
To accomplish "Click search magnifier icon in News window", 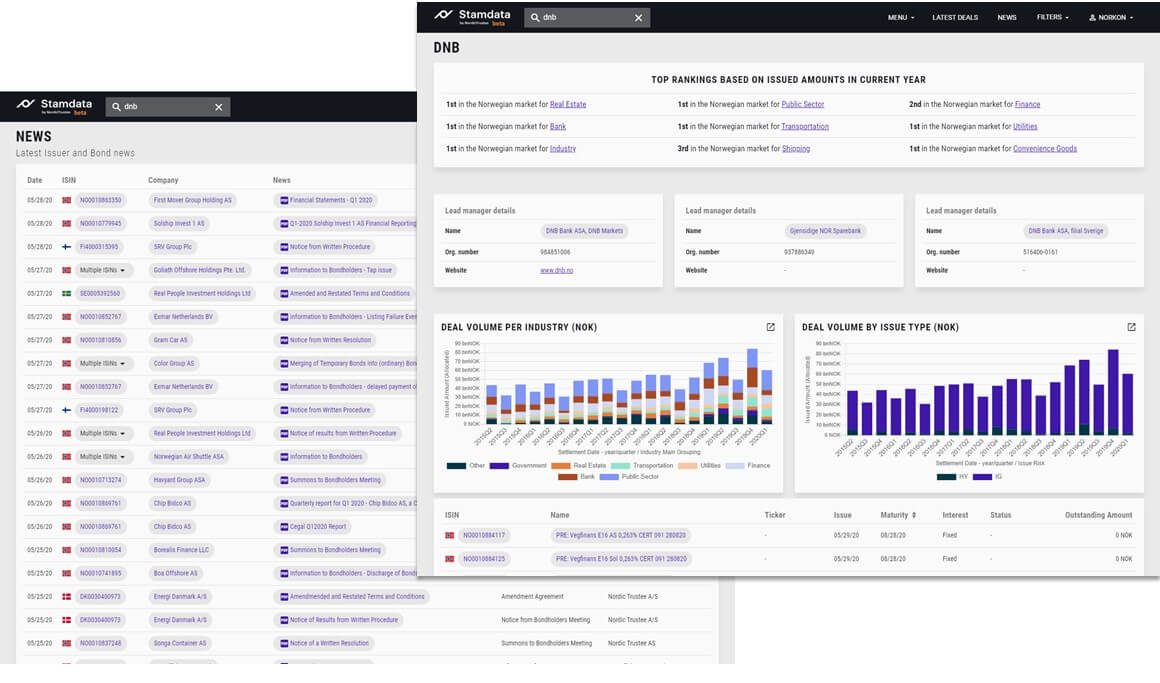I will coord(116,107).
